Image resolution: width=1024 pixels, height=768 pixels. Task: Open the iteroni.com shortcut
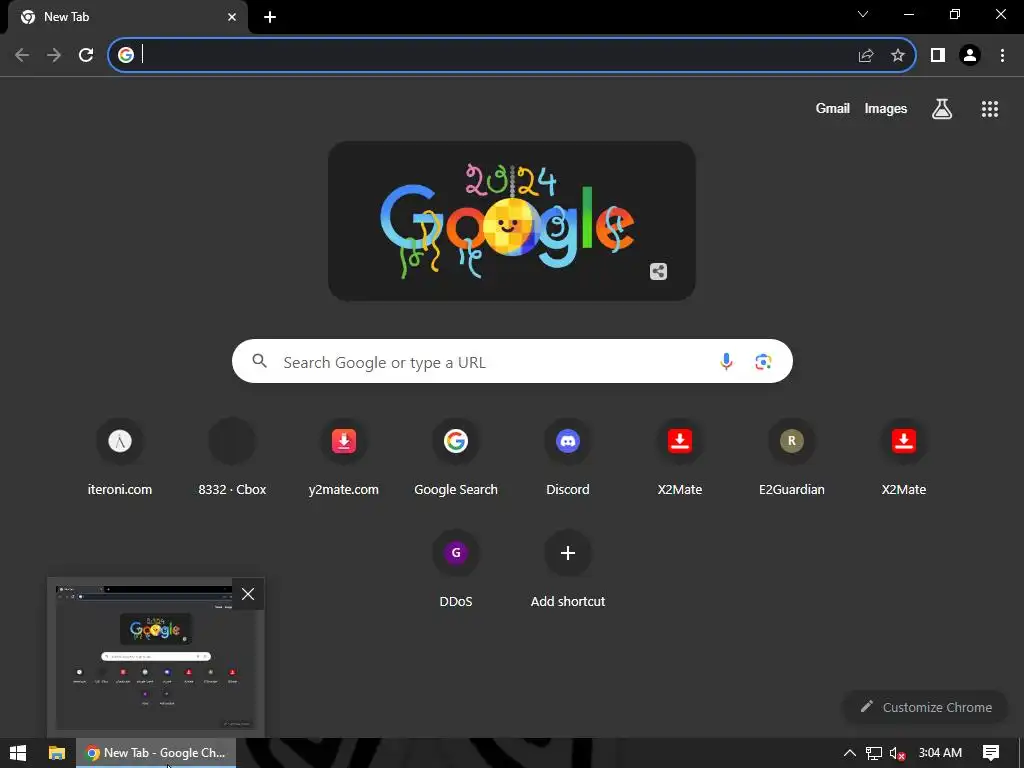coord(120,457)
